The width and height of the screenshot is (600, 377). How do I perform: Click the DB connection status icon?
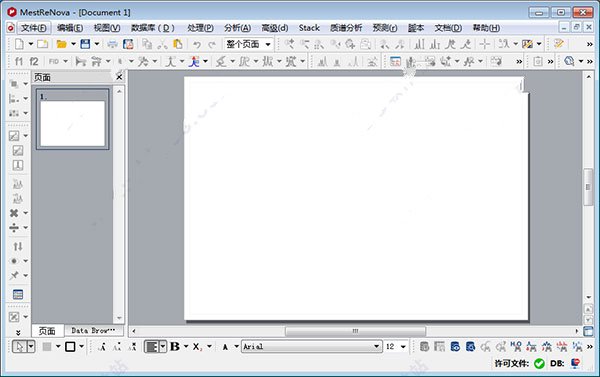575,363
